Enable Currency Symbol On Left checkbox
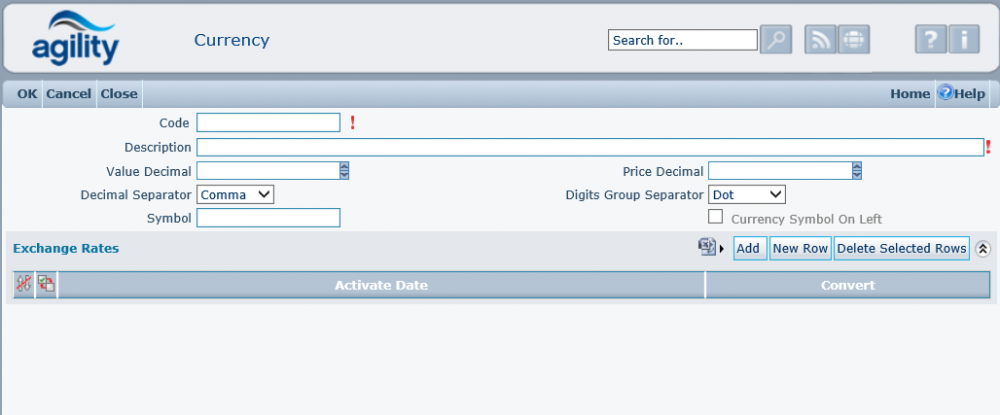 pyautogui.click(x=715, y=217)
